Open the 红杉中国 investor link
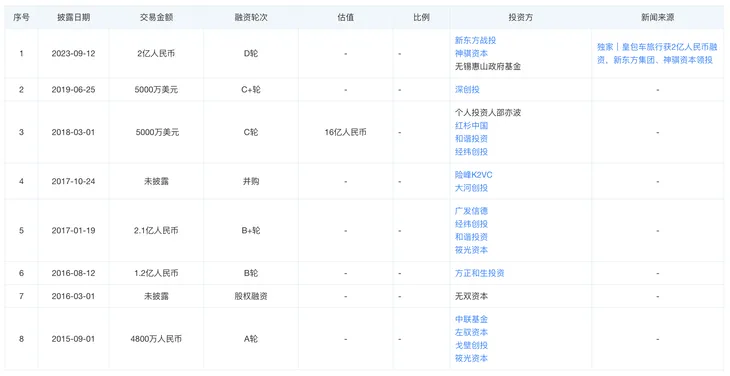The image size is (730, 376). point(471,126)
